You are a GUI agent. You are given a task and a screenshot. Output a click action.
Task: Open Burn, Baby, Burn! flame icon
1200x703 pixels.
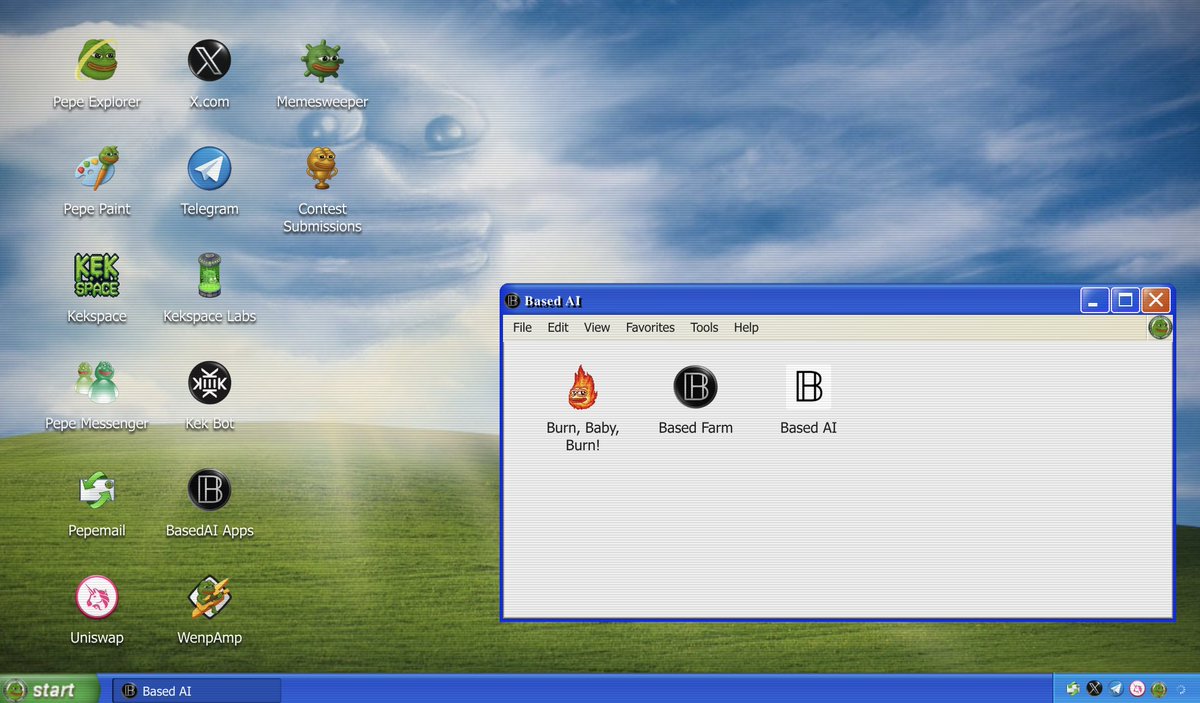pyautogui.click(x=583, y=387)
